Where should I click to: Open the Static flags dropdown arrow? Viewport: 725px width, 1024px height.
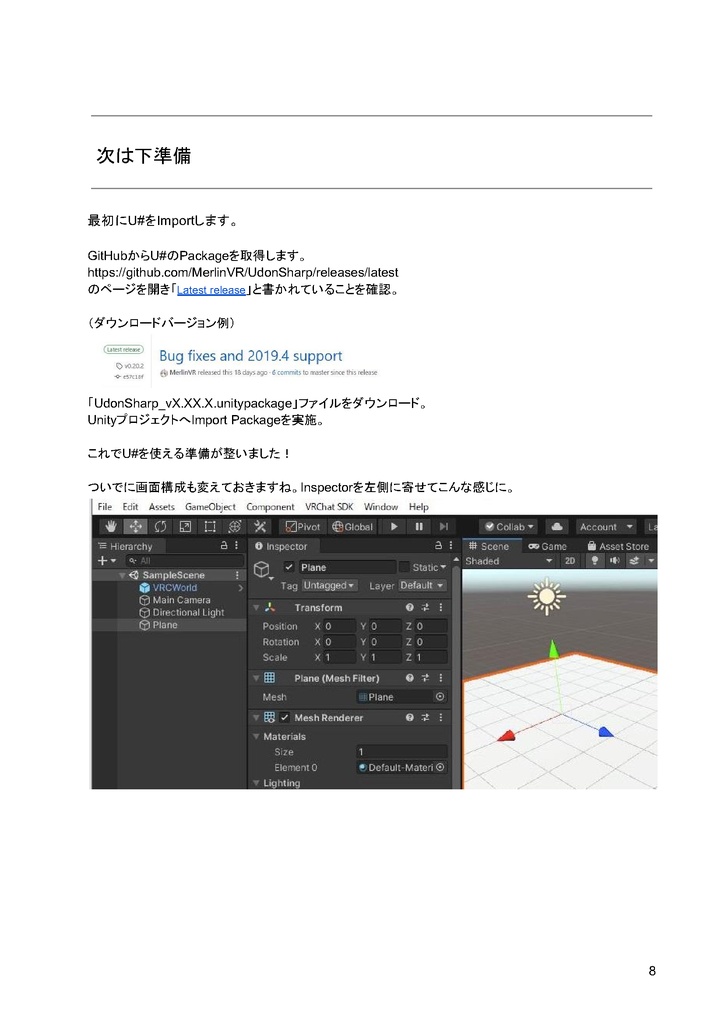(443, 567)
